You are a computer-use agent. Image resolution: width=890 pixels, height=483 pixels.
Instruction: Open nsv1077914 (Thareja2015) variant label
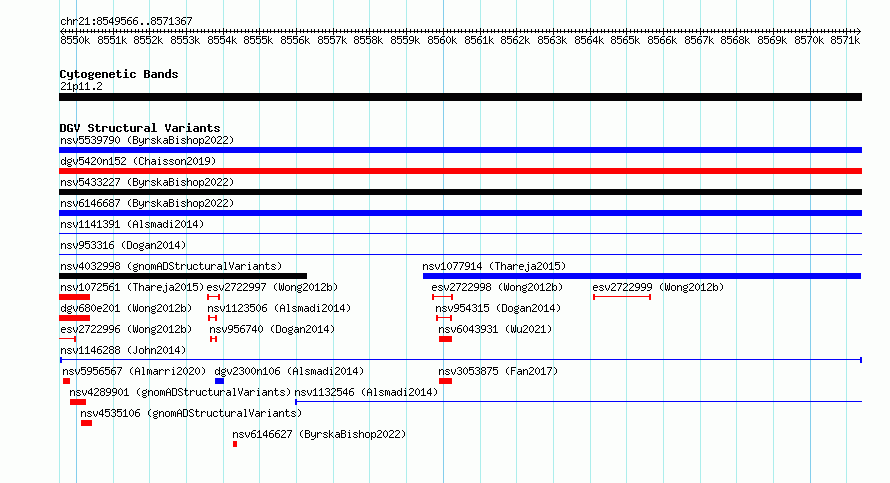click(494, 266)
